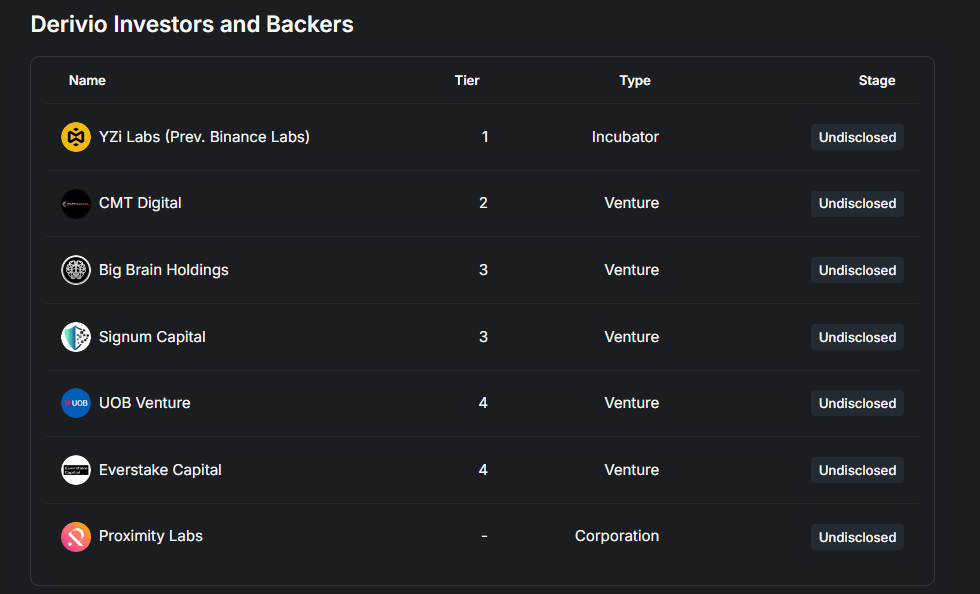Click the Signum Capital shield logo
Image resolution: width=980 pixels, height=594 pixels.
pyautogui.click(x=76, y=337)
